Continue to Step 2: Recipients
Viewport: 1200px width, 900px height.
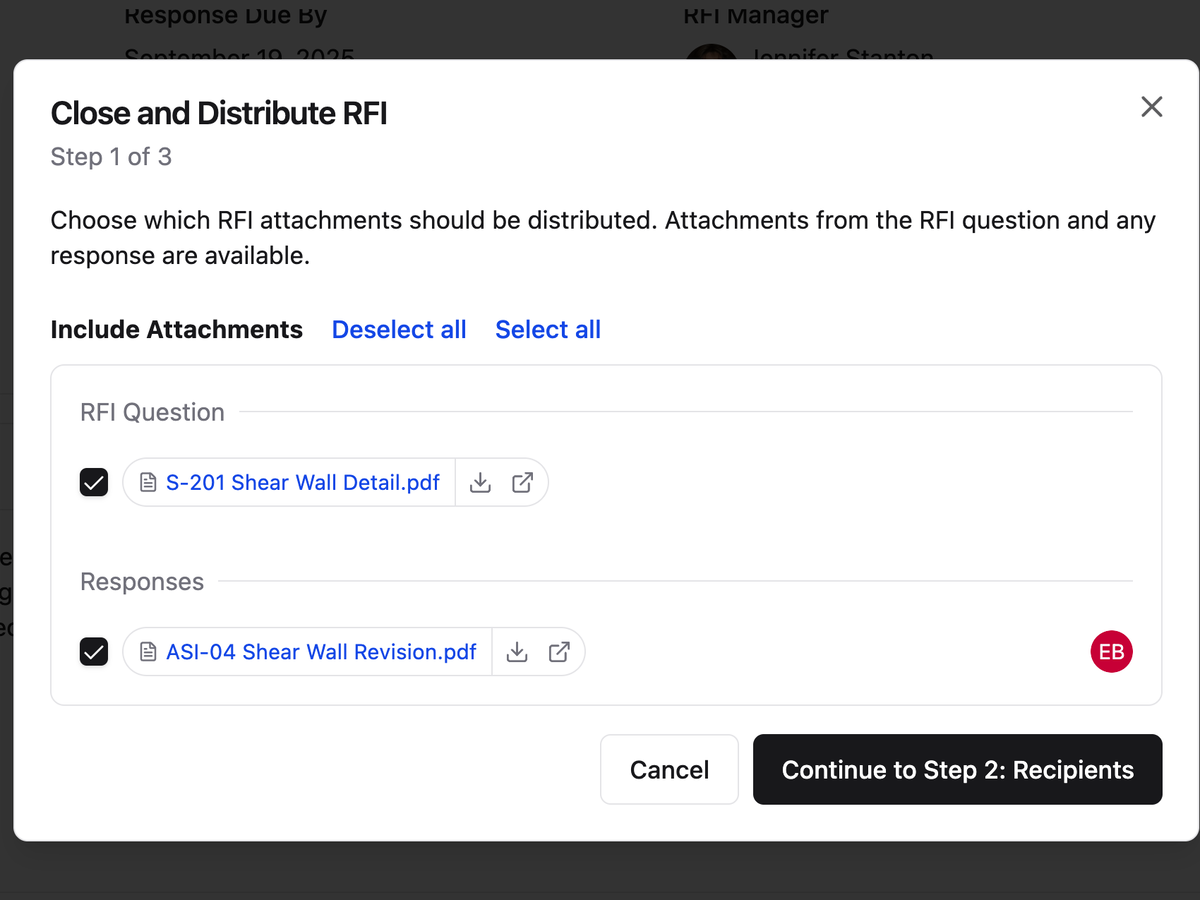click(x=957, y=770)
